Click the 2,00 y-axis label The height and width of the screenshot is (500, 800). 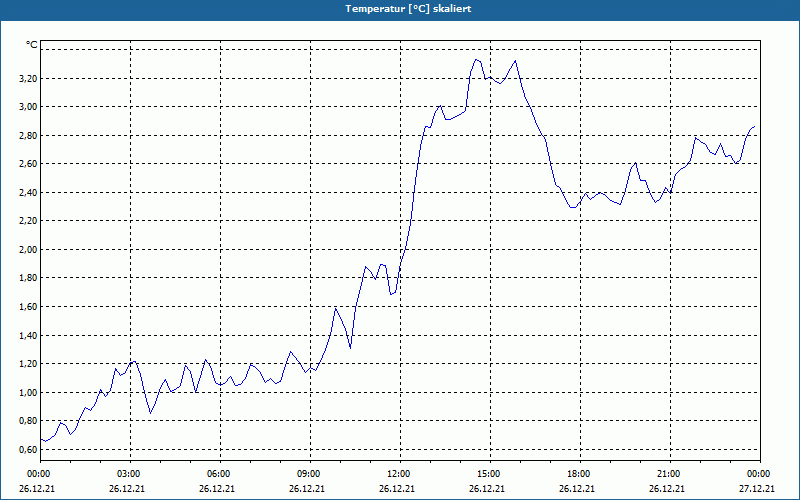pos(29,249)
